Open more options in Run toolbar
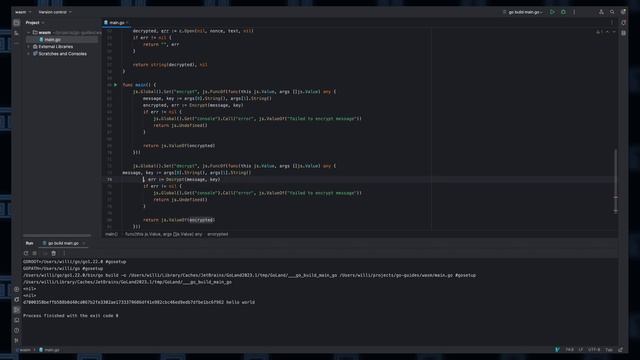Screen dimensions: 640x360 click(x=64, y=253)
